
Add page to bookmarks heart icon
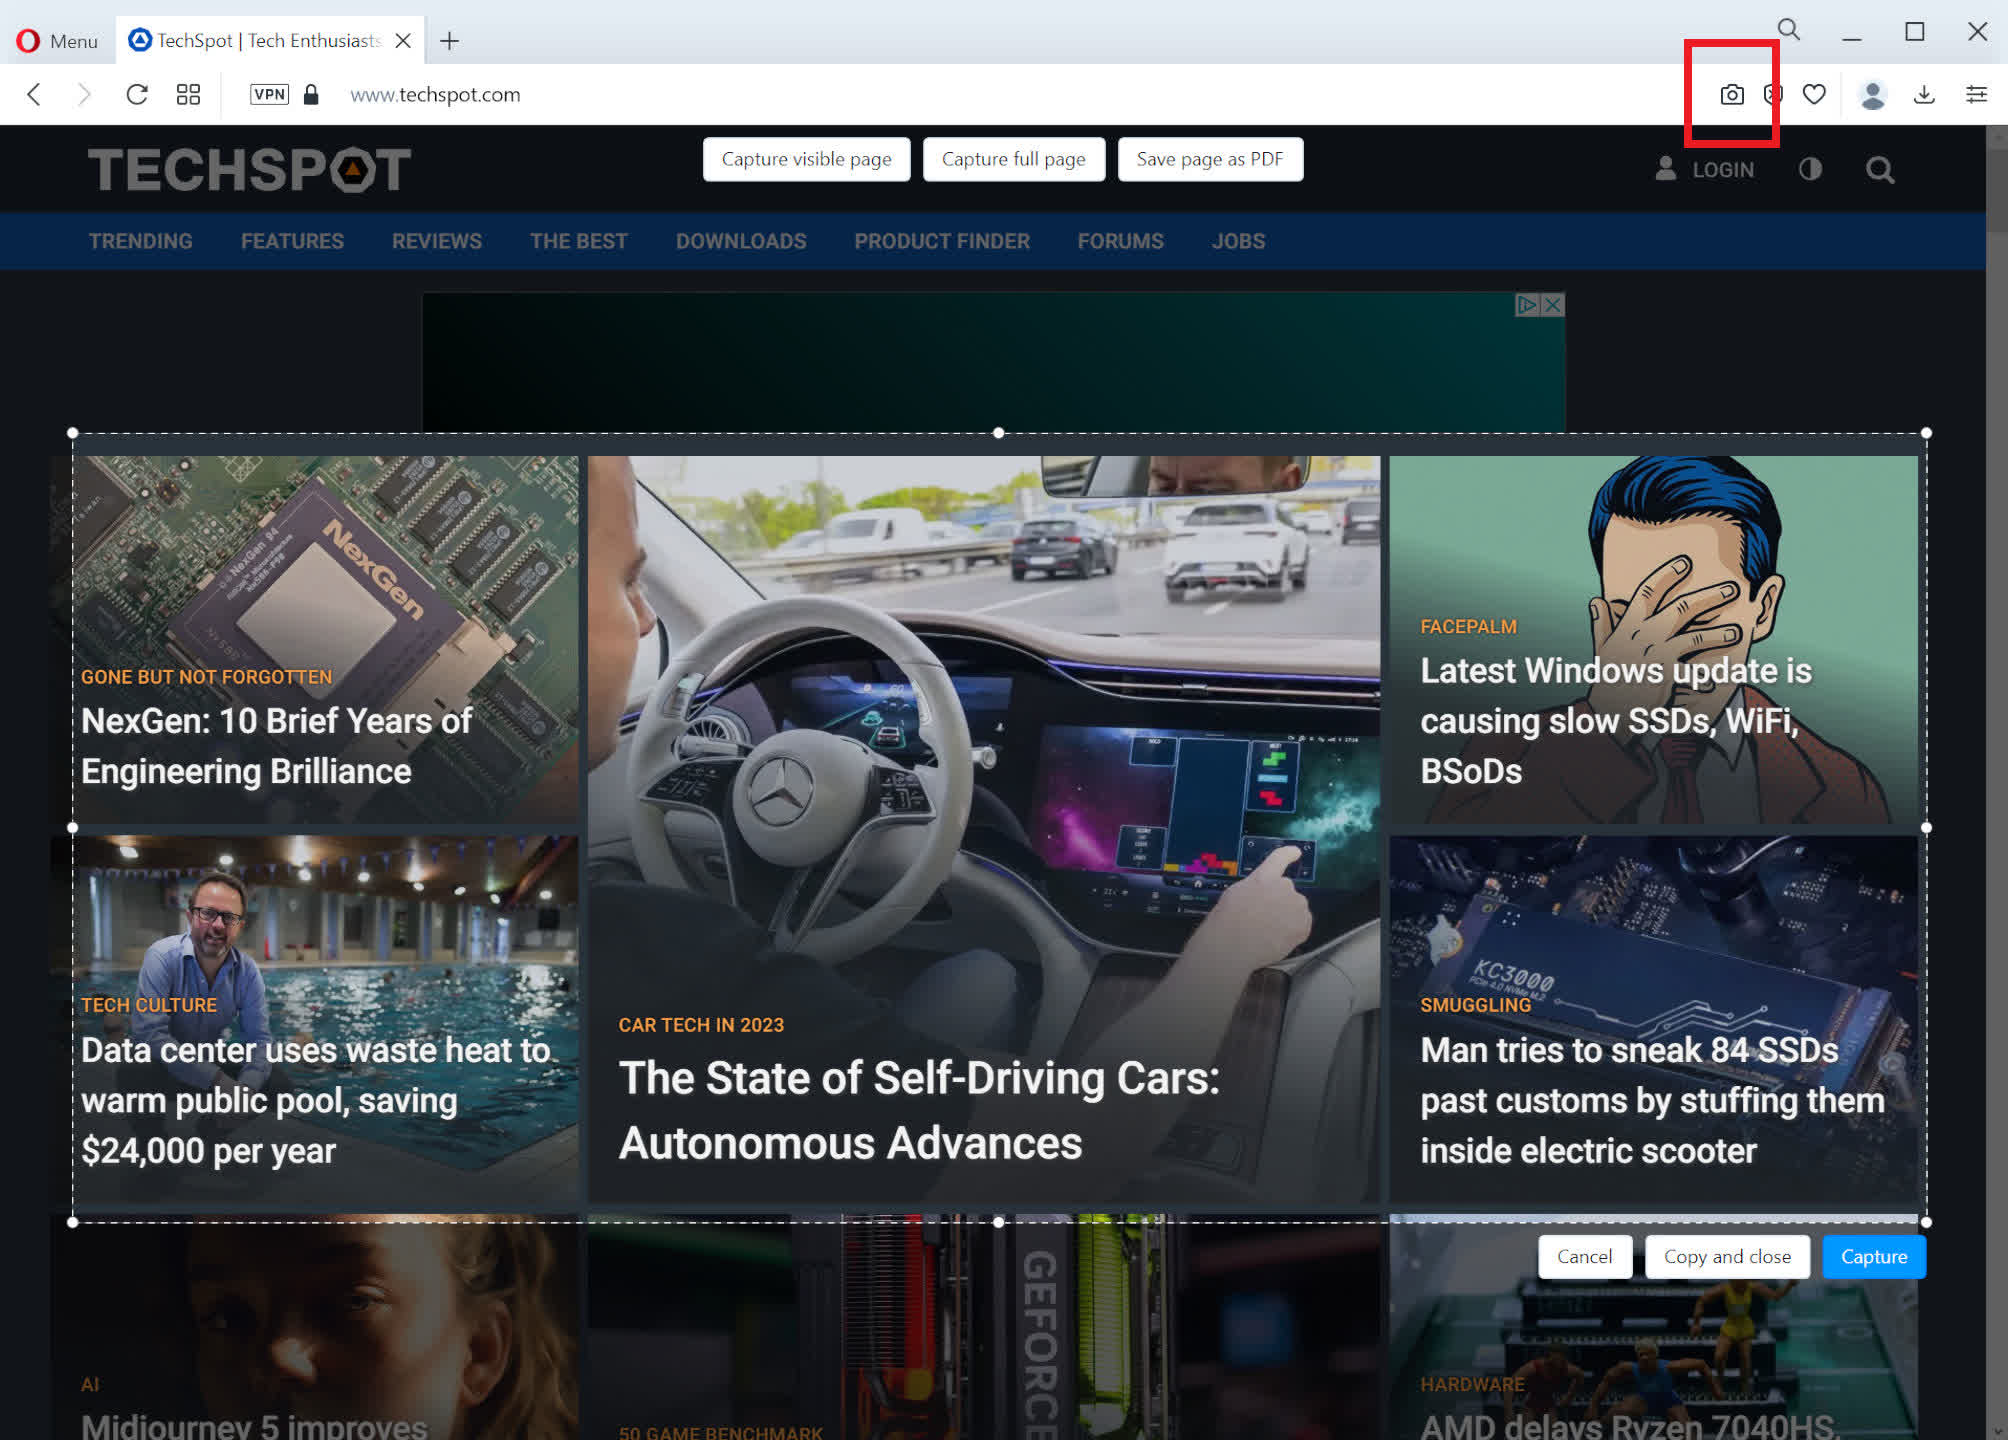(1814, 94)
